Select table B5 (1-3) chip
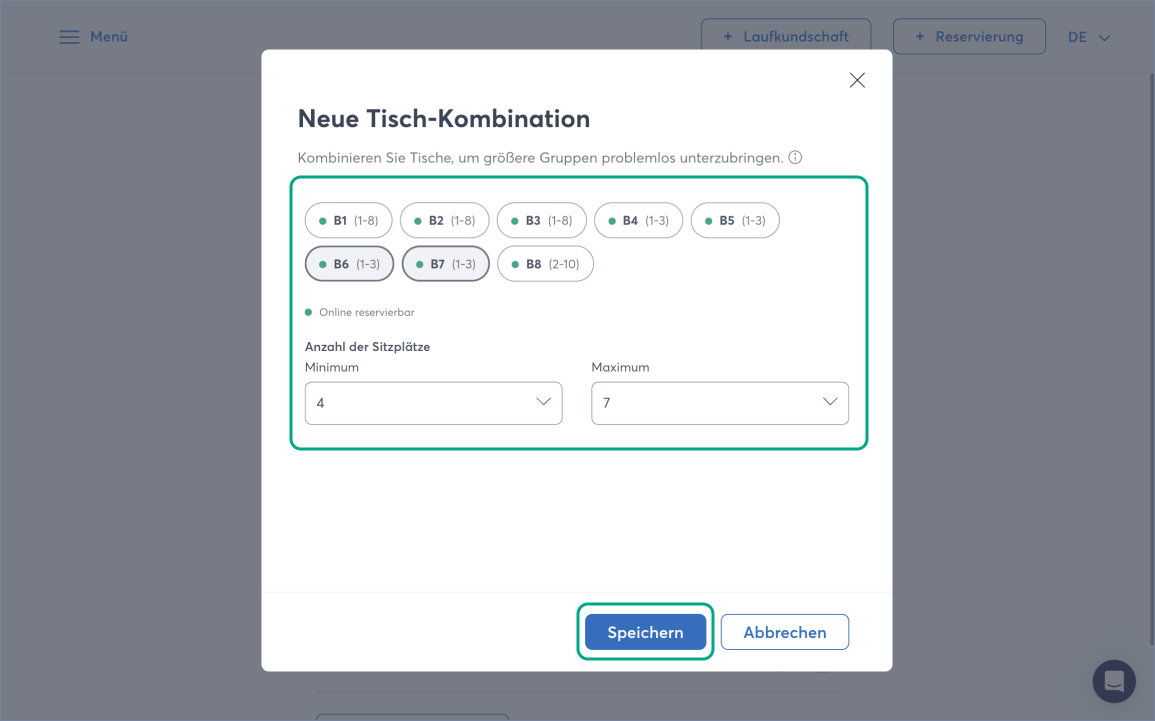 pos(734,220)
